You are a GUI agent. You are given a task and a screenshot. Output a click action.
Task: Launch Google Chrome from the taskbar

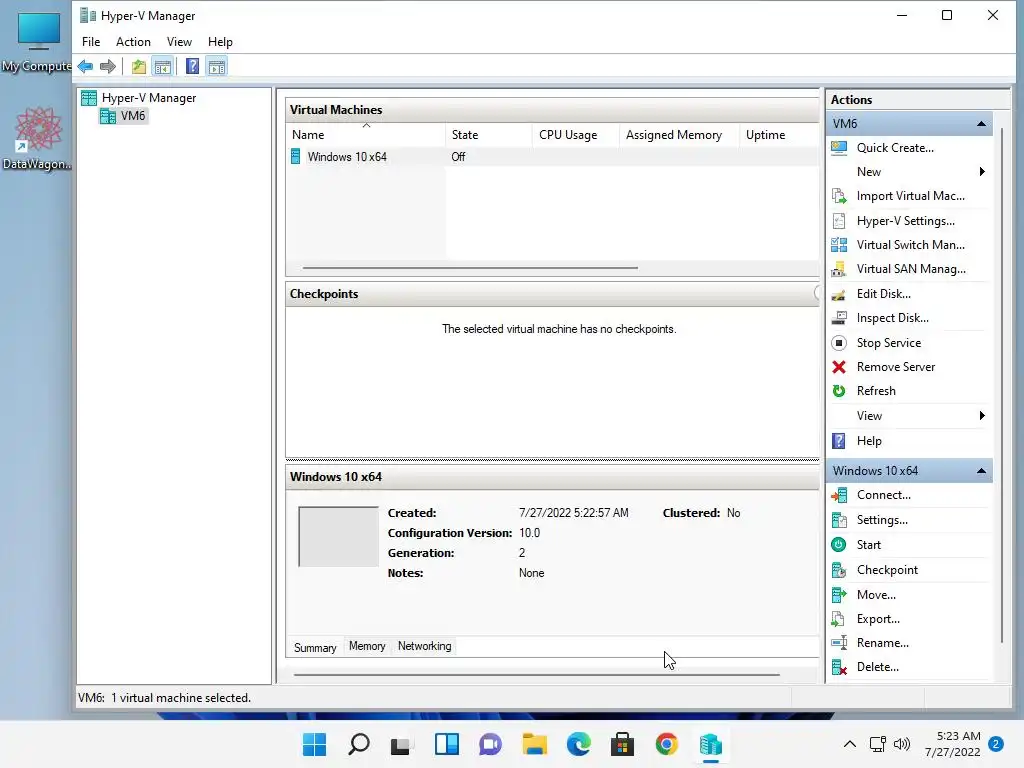(666, 744)
